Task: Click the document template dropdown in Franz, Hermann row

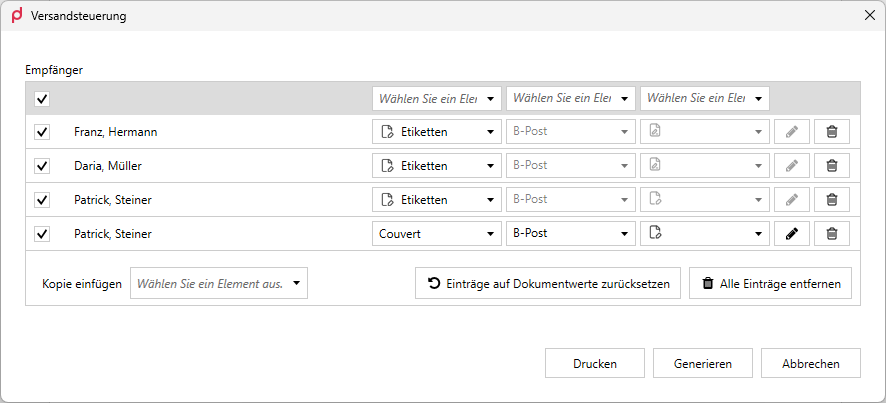Action: pyautogui.click(x=705, y=132)
